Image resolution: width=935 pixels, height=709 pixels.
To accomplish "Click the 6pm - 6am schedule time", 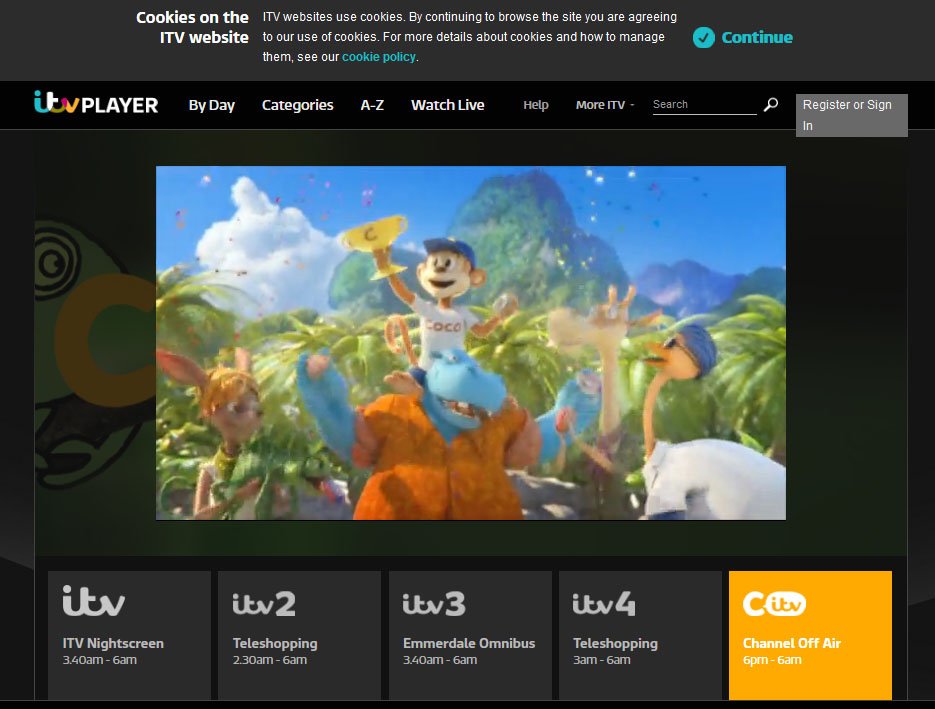I will point(772,660).
